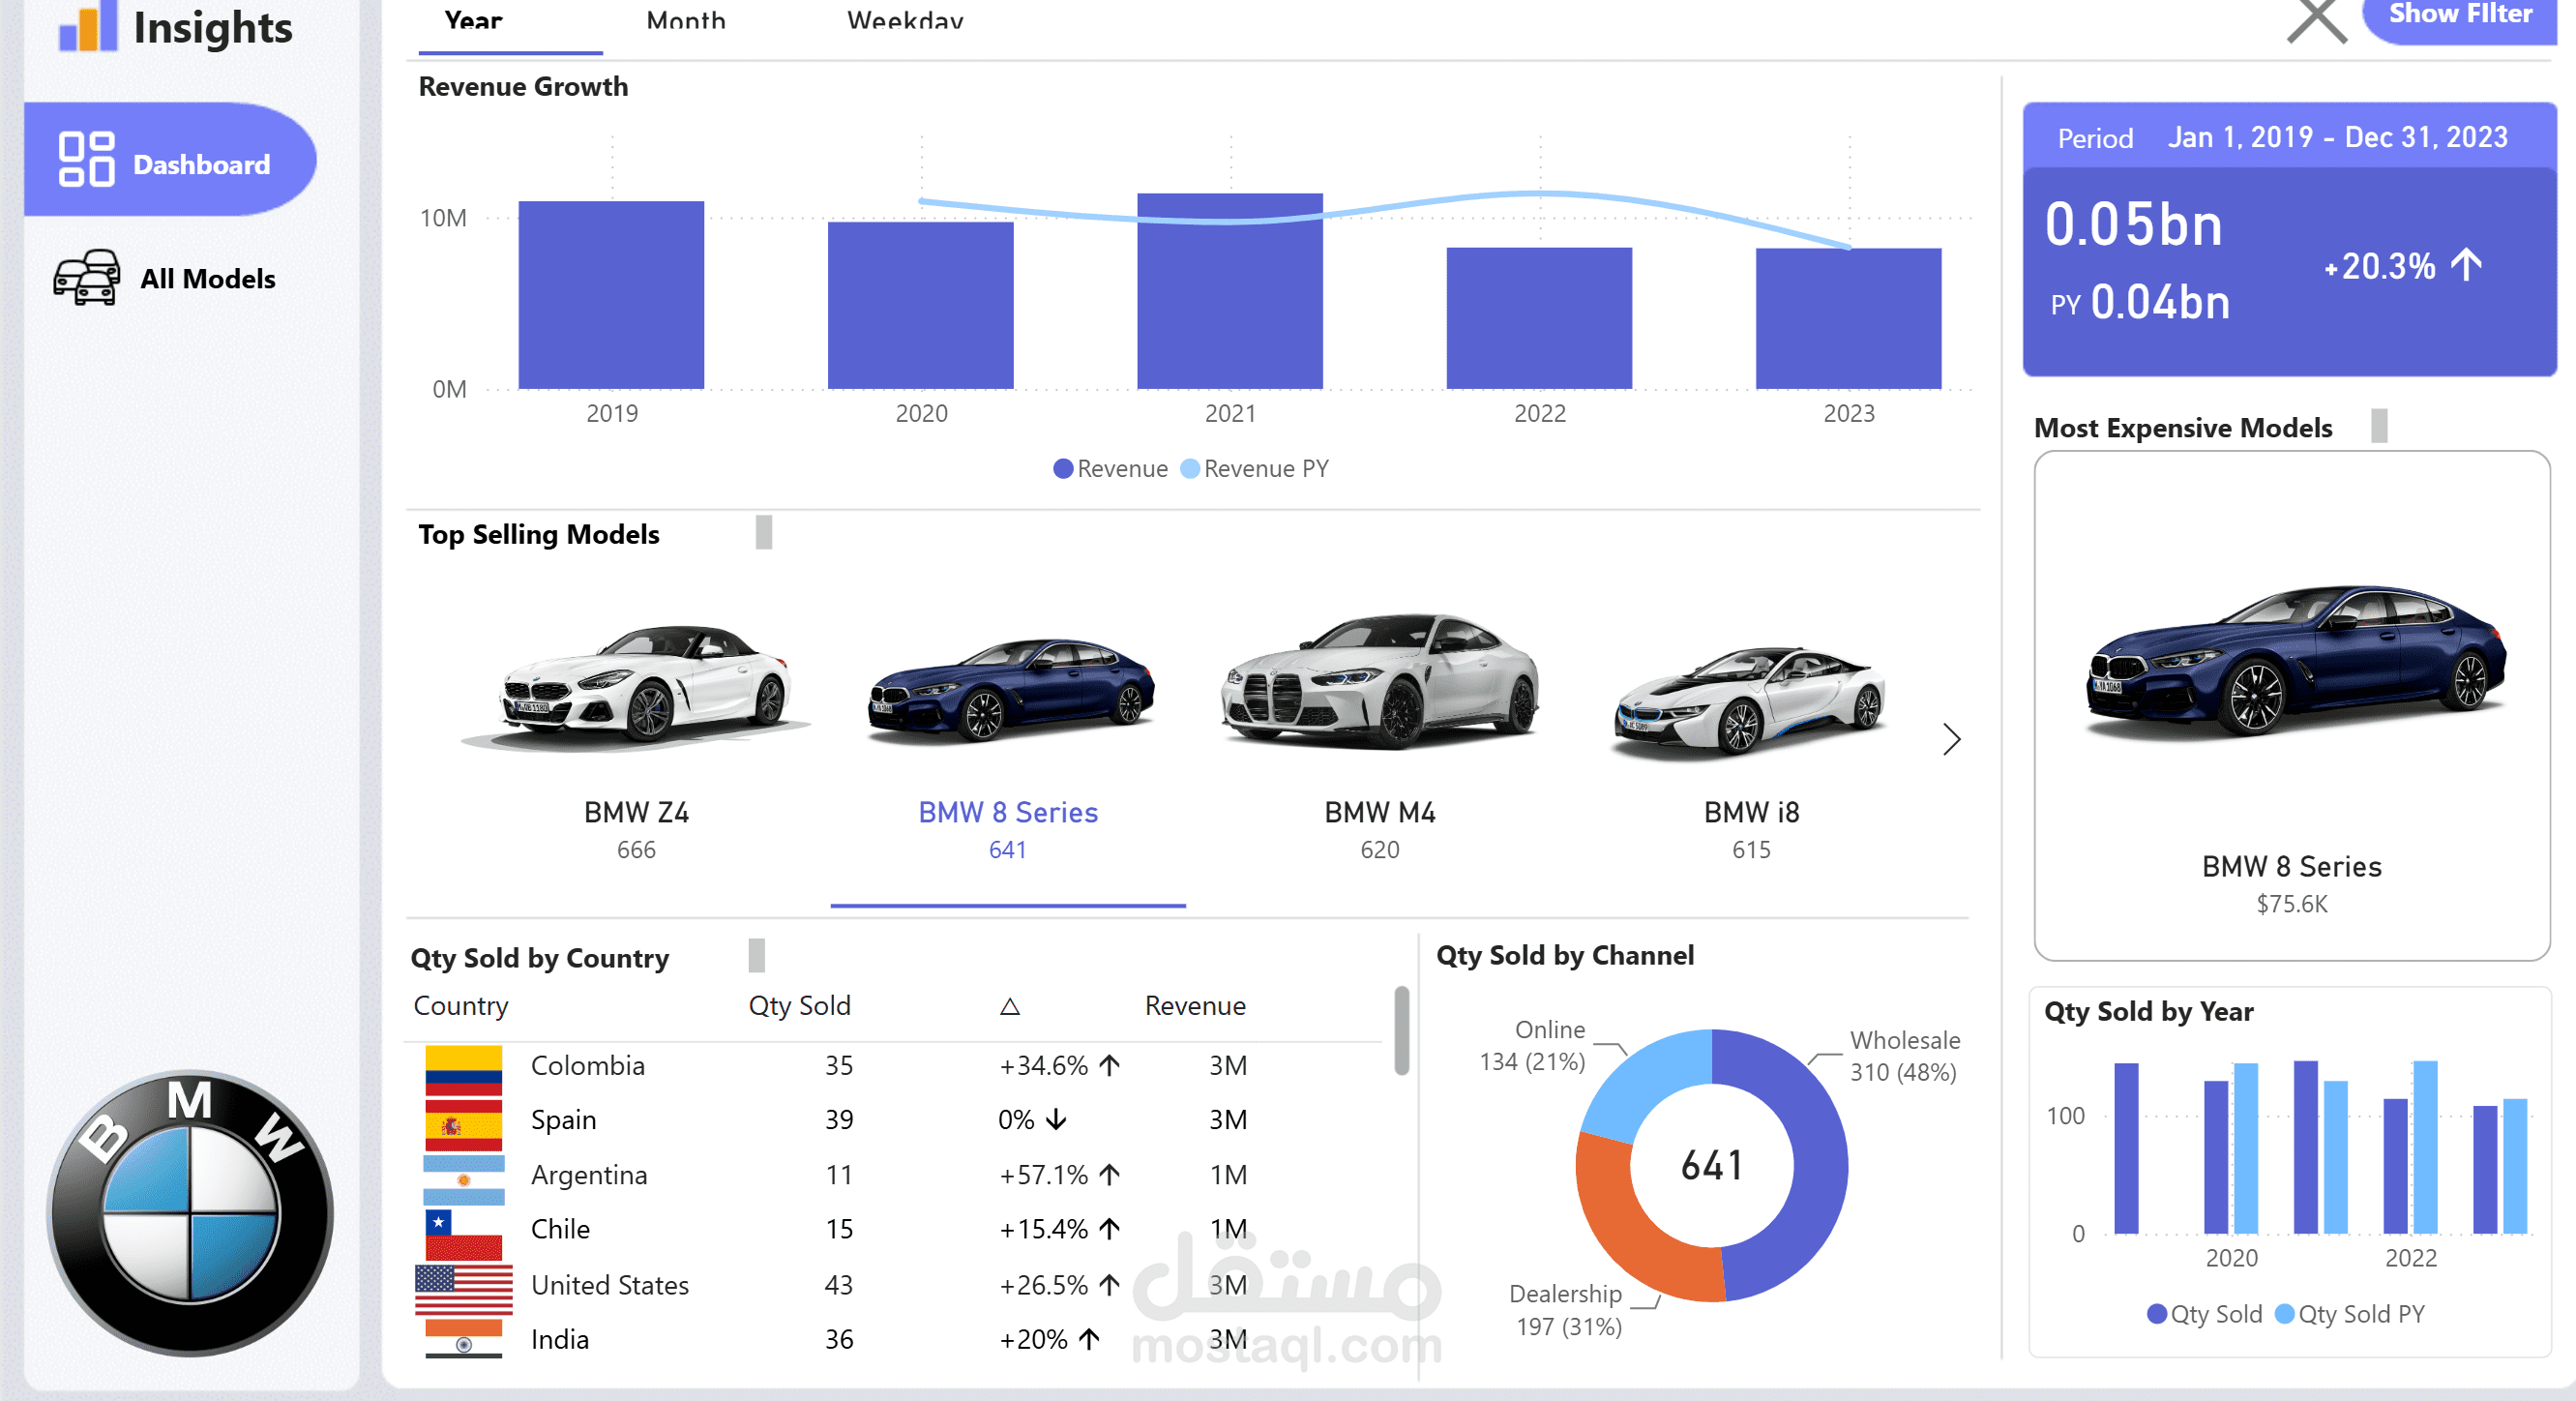Click the 2022 label in Qty Sold by Year
Screen dimensions: 2576x1401
2411,1258
